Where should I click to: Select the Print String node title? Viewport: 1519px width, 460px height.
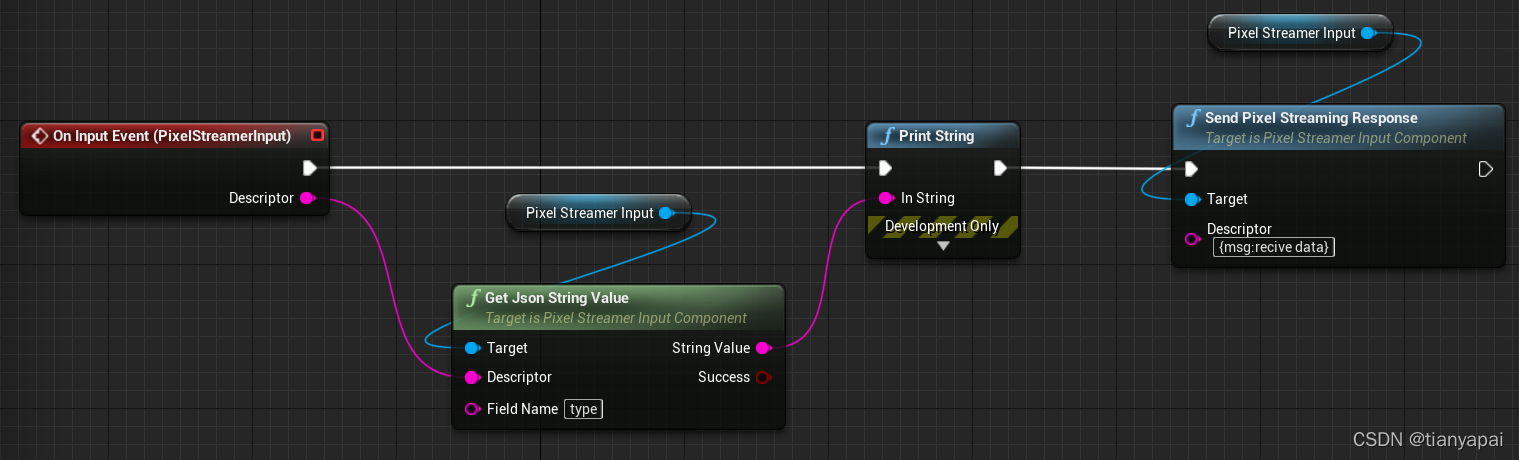click(x=937, y=135)
